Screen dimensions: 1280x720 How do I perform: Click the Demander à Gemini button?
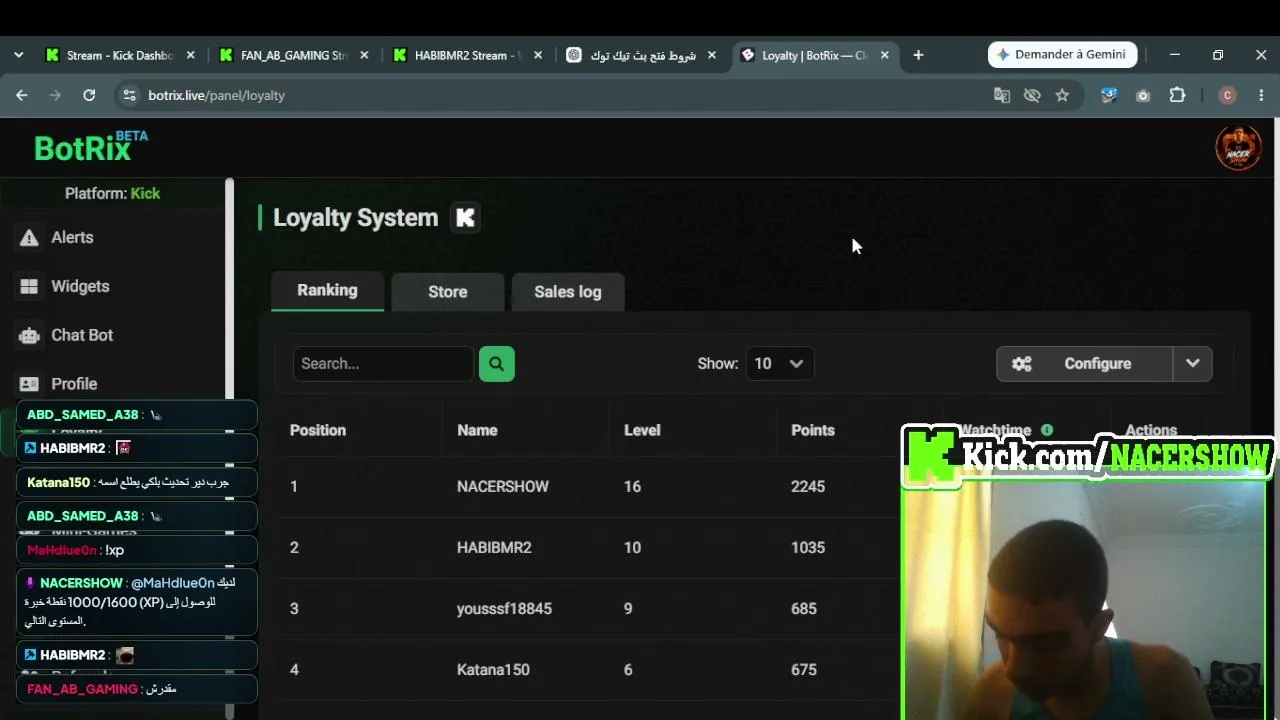point(1062,55)
